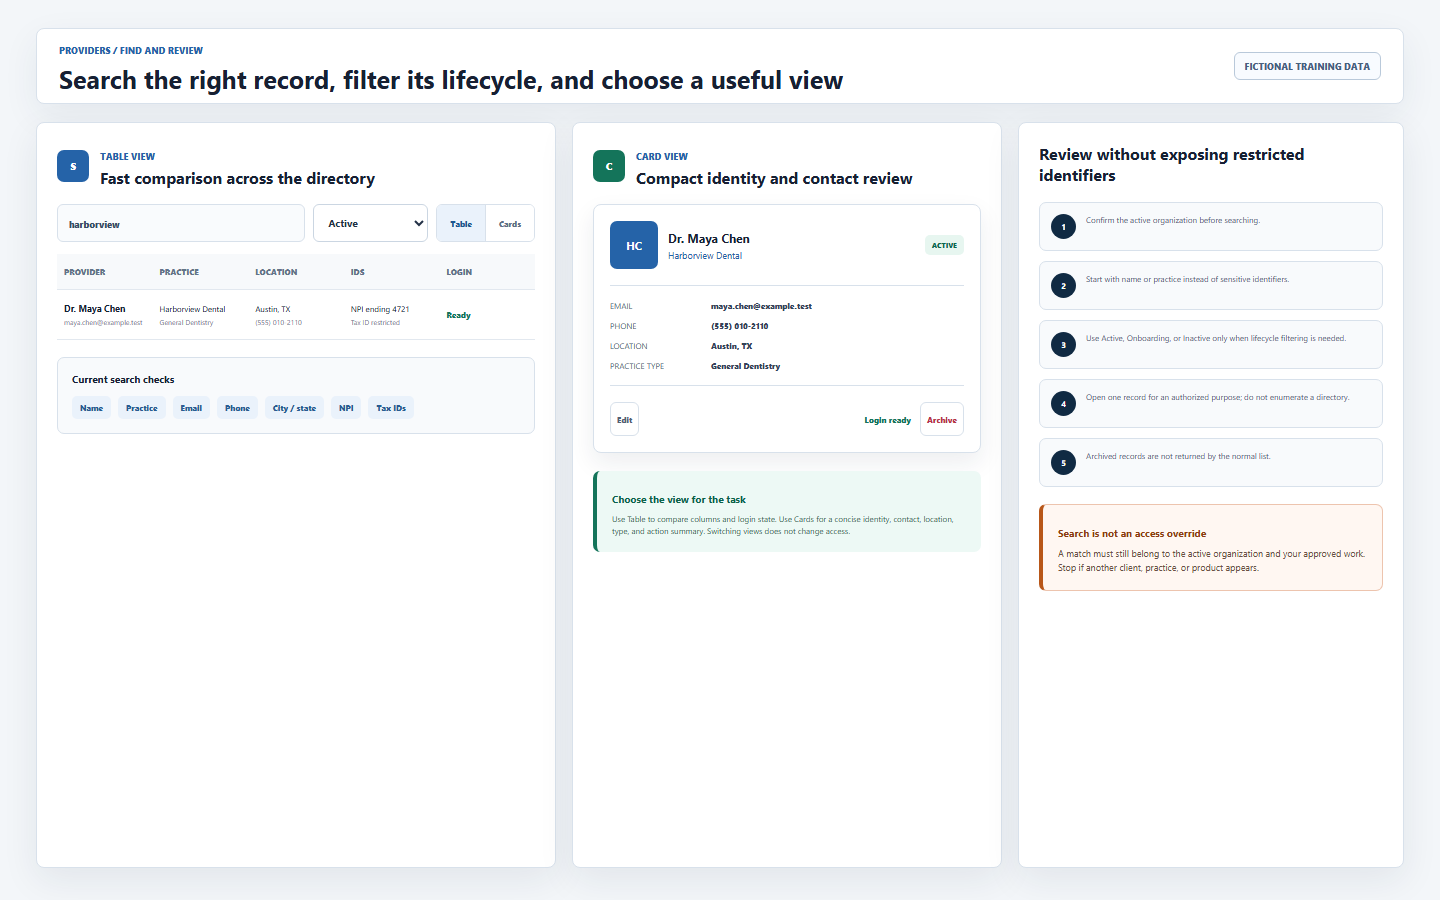Click the Email search check chip
This screenshot has width=1440, height=900.
click(191, 408)
